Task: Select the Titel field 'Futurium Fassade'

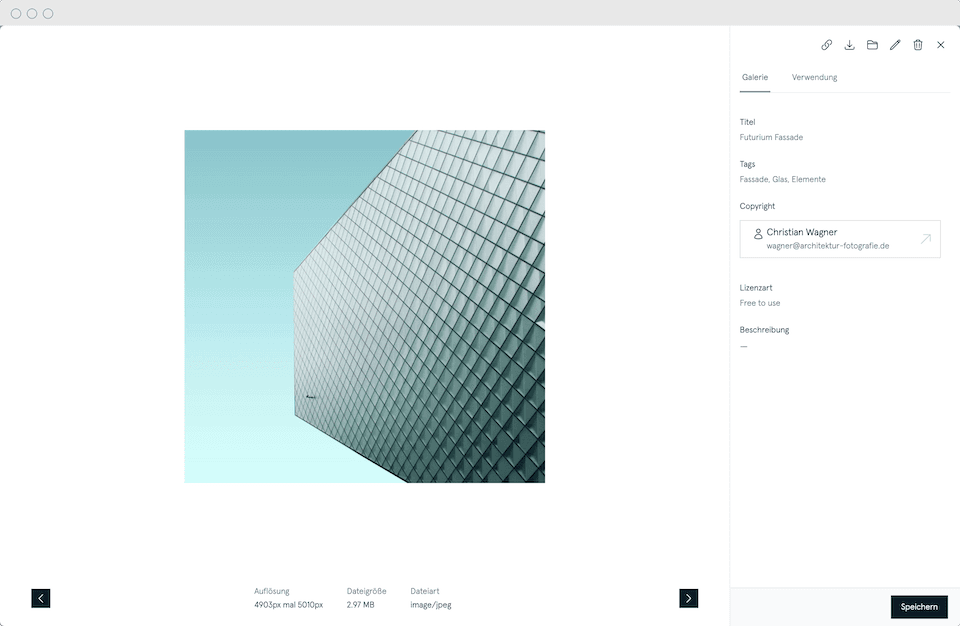Action: pyautogui.click(x=771, y=137)
